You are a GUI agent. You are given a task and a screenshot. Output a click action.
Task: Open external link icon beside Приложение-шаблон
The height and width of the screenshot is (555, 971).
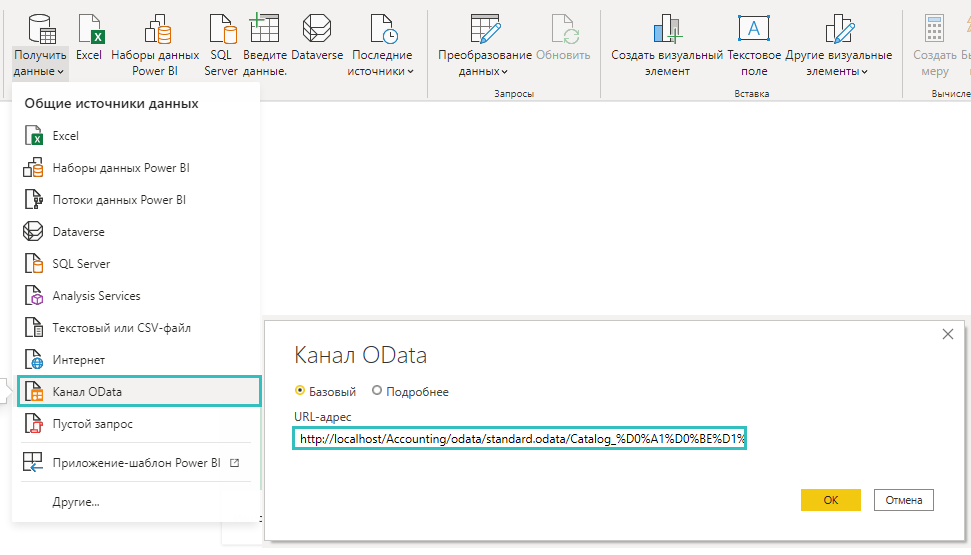pyautogui.click(x=235, y=463)
